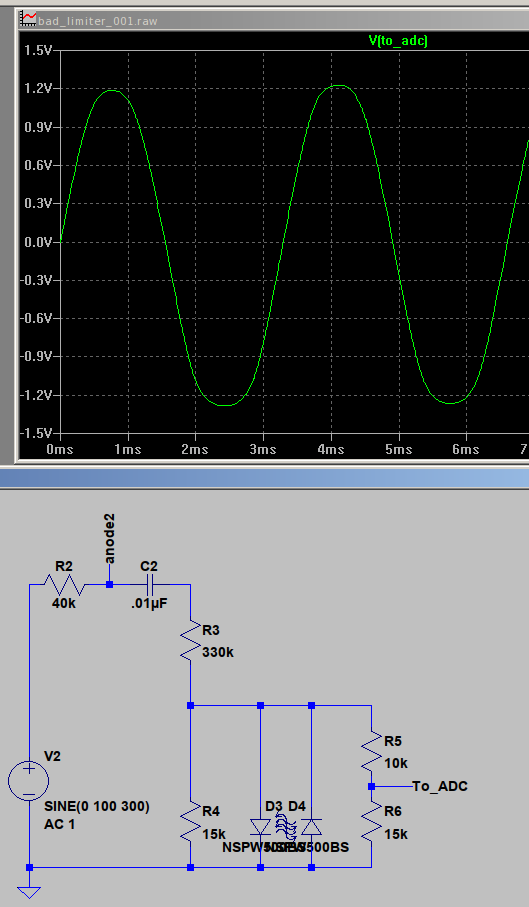The height and width of the screenshot is (907, 529).
Task: Click the 6ms time axis label
Action: (x=465, y=449)
